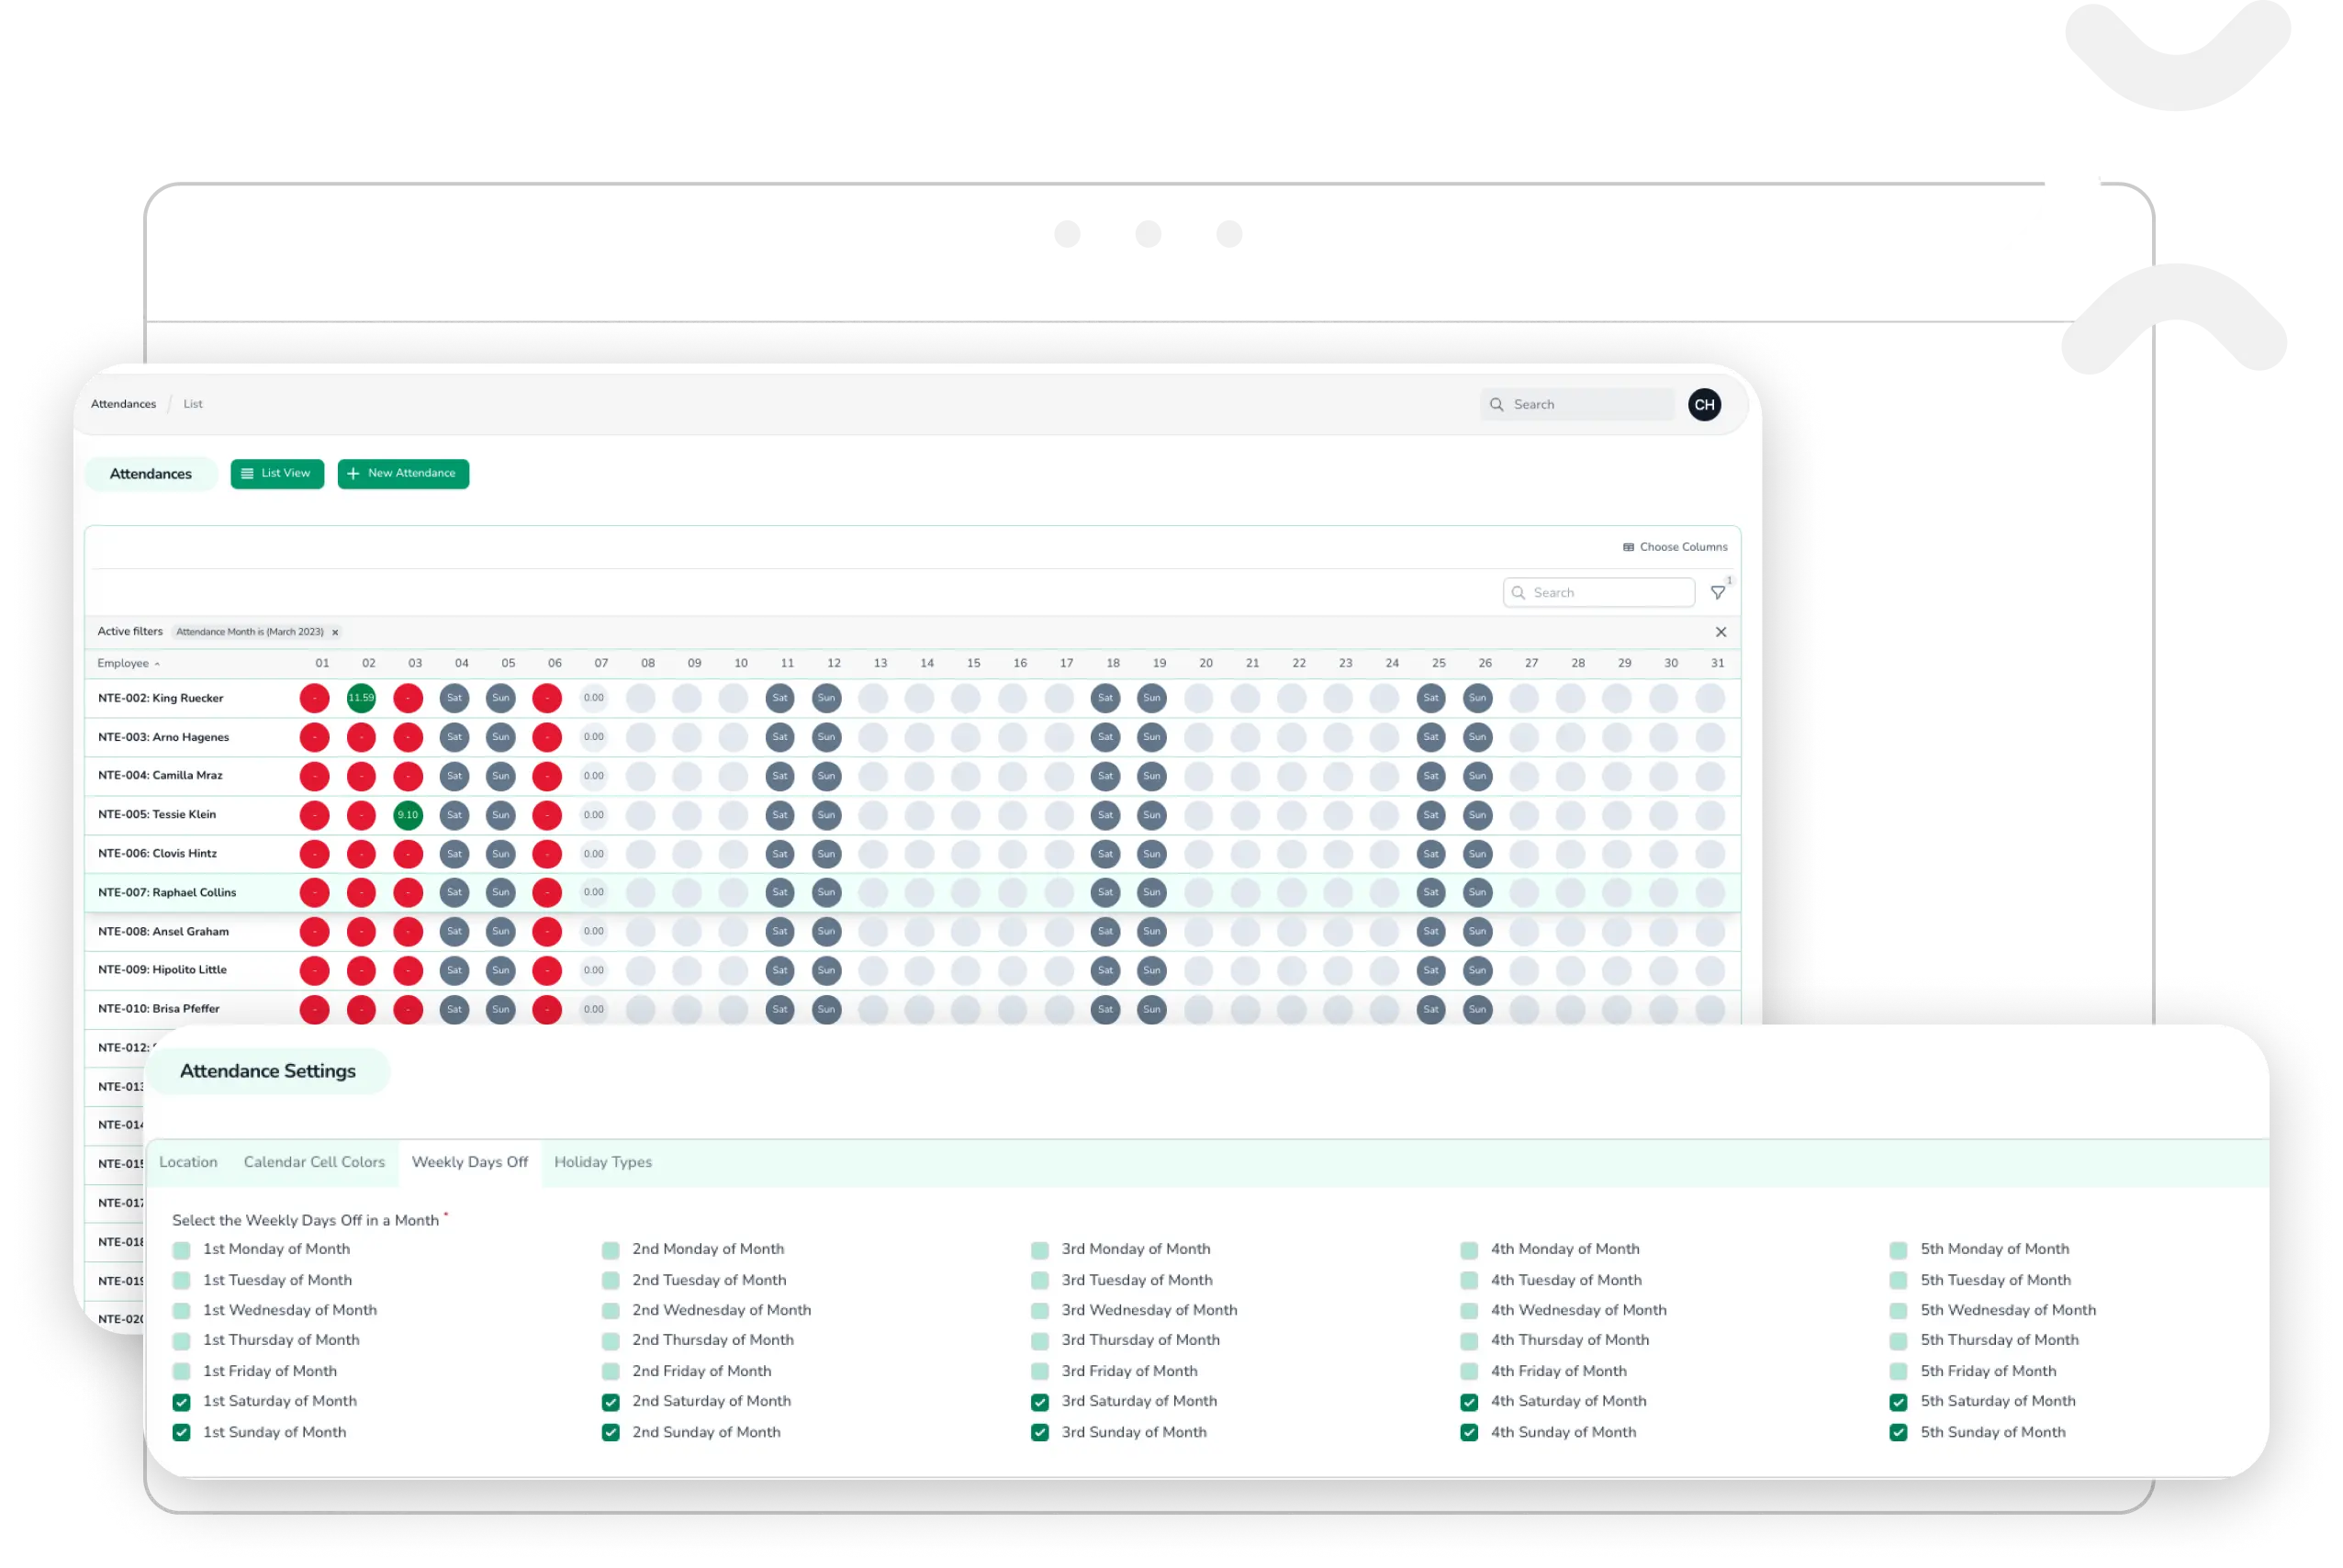Uncheck 5th Sunday of Month
The height and width of the screenshot is (1568, 2343).
tap(1897, 1433)
